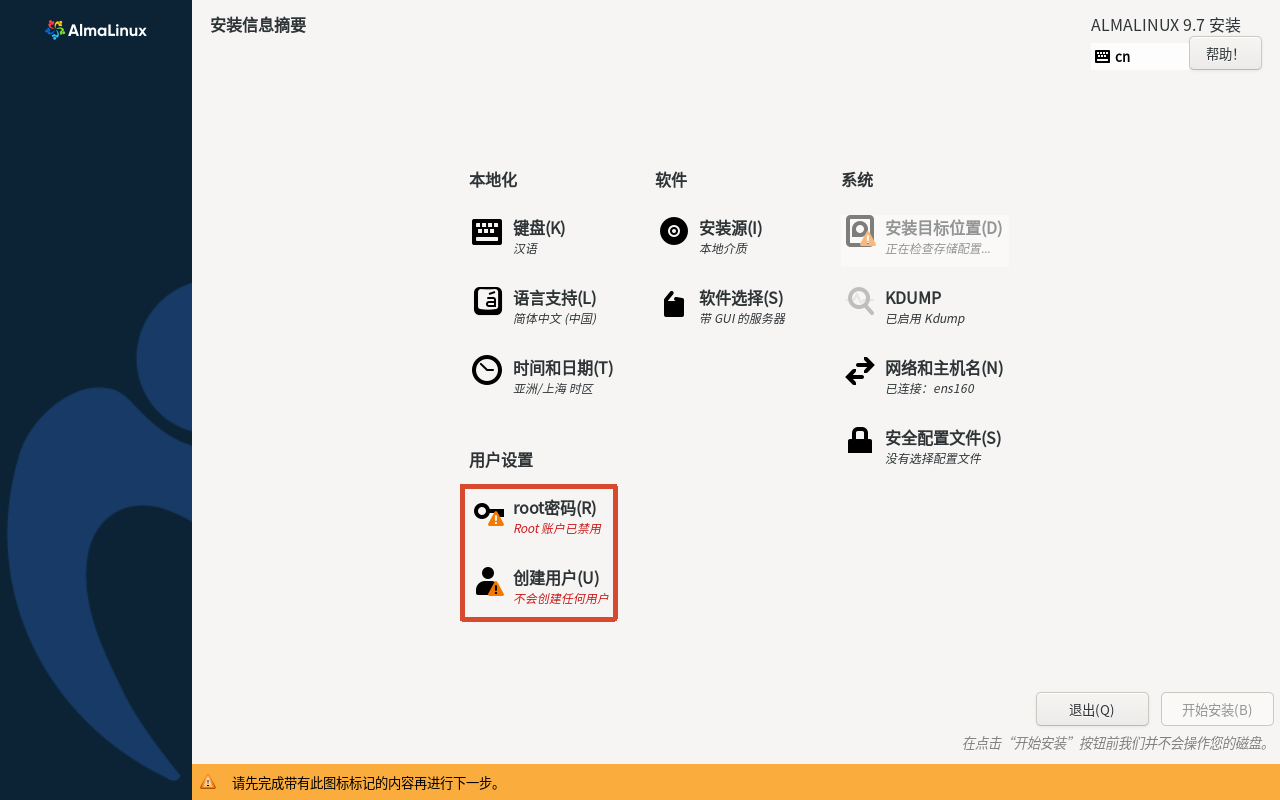Viewport: 1280px width, 800px height.
Task: Open 语言支持(L) language support
Action: tap(535, 307)
